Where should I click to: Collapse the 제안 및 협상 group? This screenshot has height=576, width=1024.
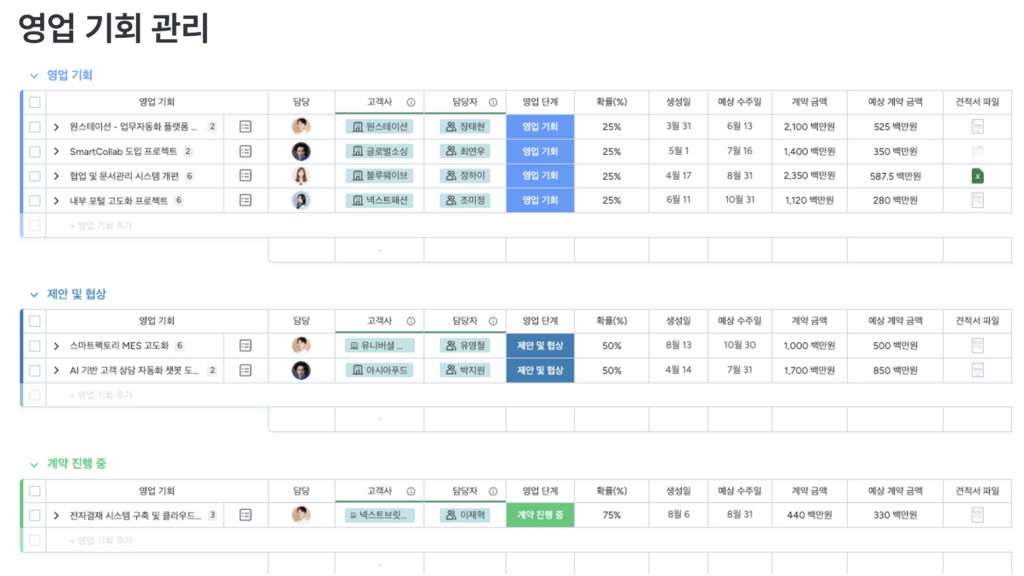pos(34,295)
